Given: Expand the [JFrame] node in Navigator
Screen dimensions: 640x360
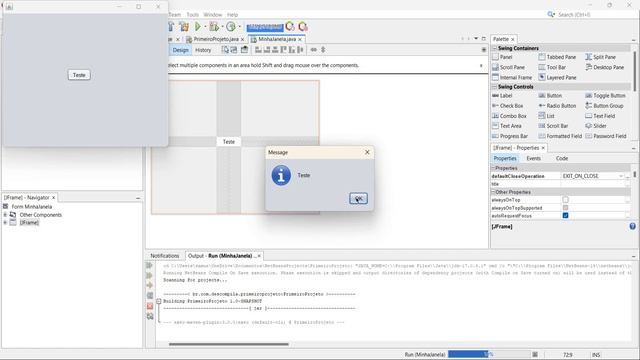Looking at the screenshot, I should tap(5, 222).
